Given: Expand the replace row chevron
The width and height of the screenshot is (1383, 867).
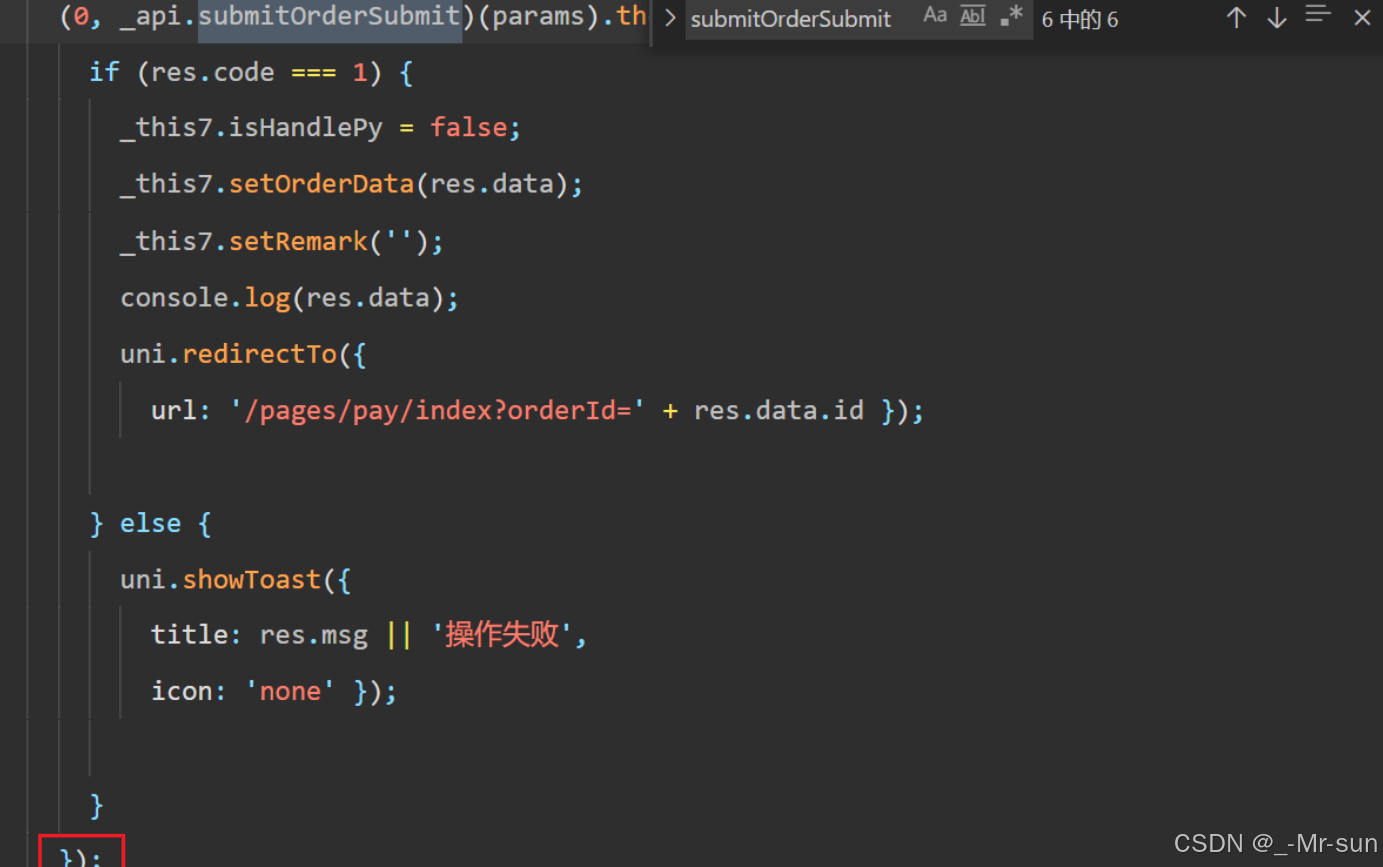Looking at the screenshot, I should pos(669,18).
